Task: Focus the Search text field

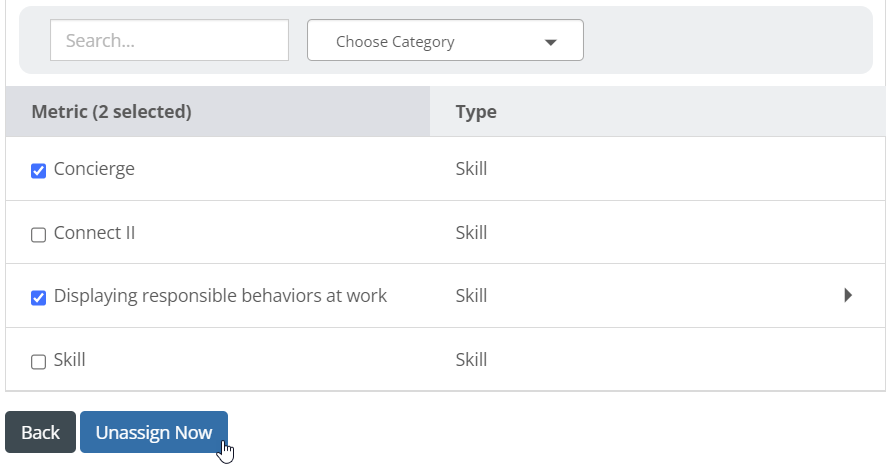Action: pyautogui.click(x=170, y=40)
